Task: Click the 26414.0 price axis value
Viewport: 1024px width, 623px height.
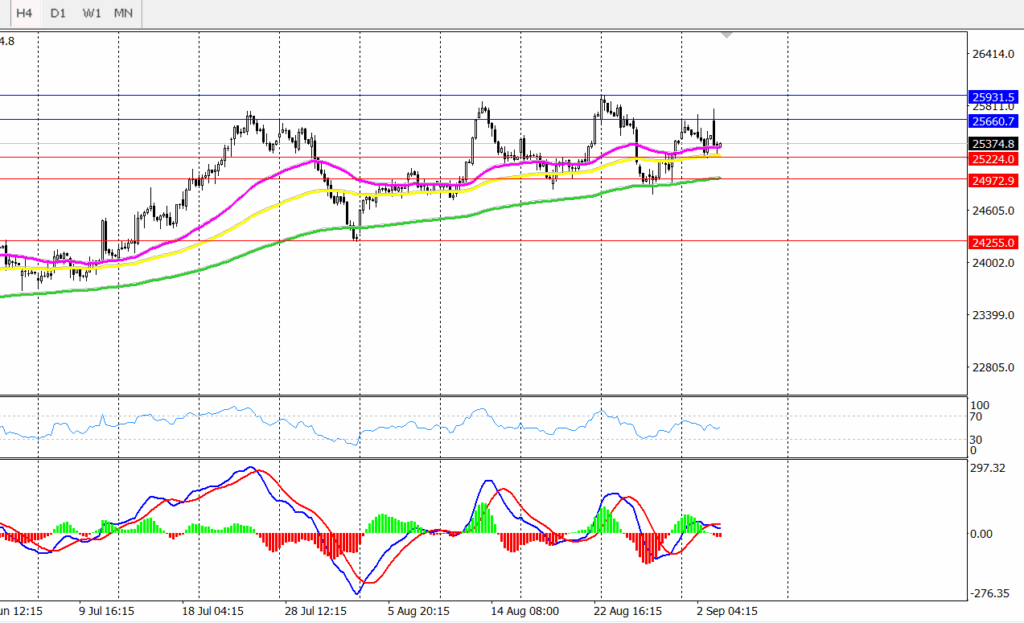Action: point(993,54)
